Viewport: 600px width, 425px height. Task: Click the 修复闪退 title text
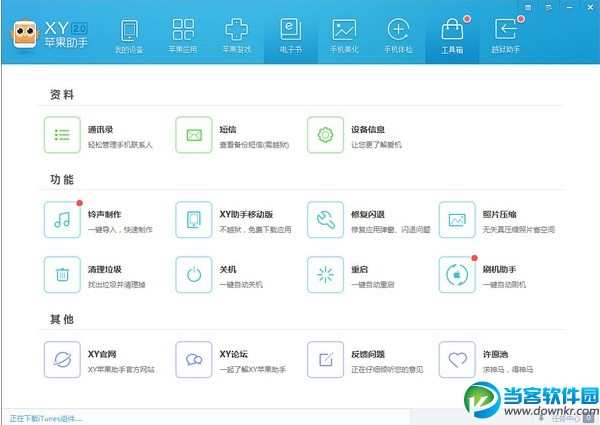(x=368, y=215)
